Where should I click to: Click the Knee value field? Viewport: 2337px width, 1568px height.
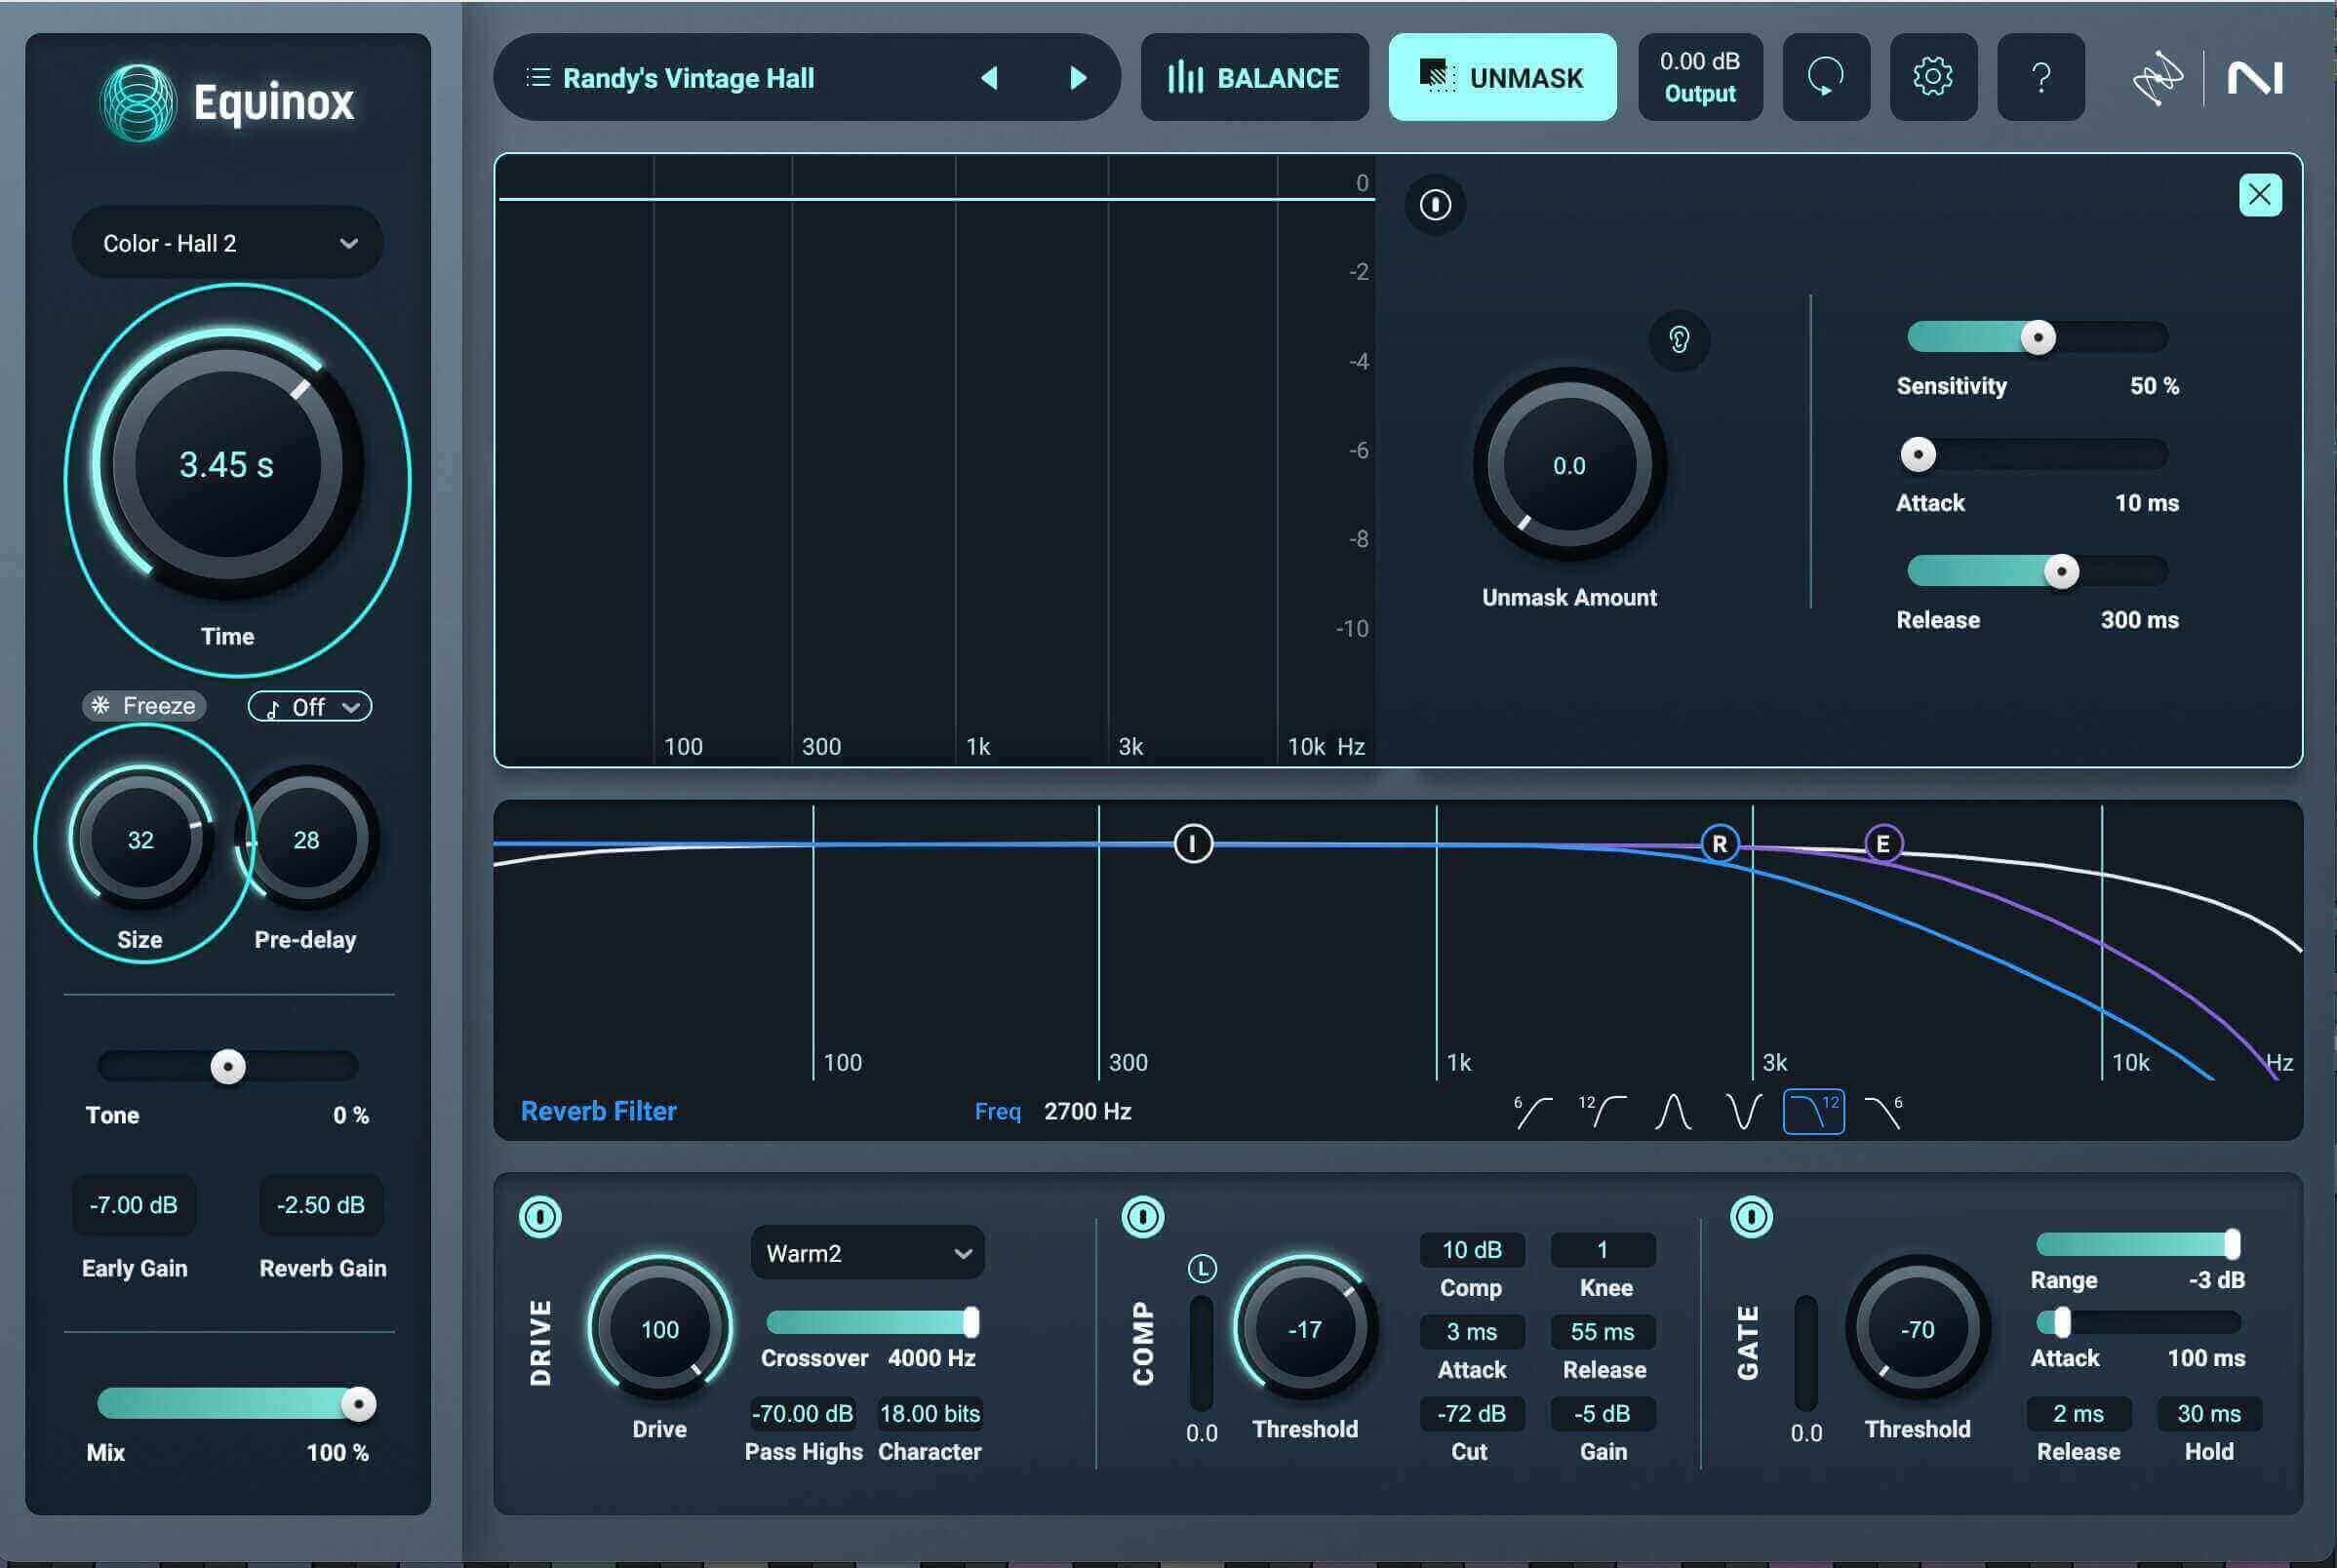tap(1603, 1250)
